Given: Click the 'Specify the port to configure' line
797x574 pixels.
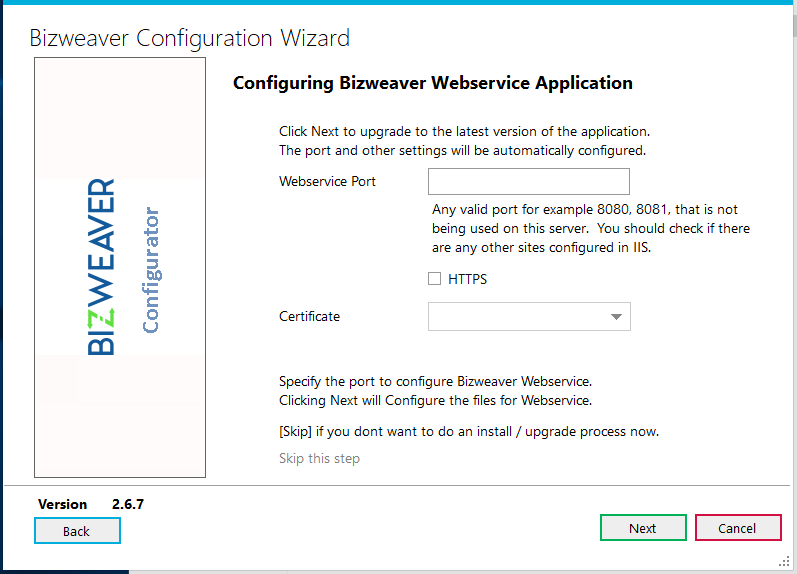Looking at the screenshot, I should tap(435, 381).
